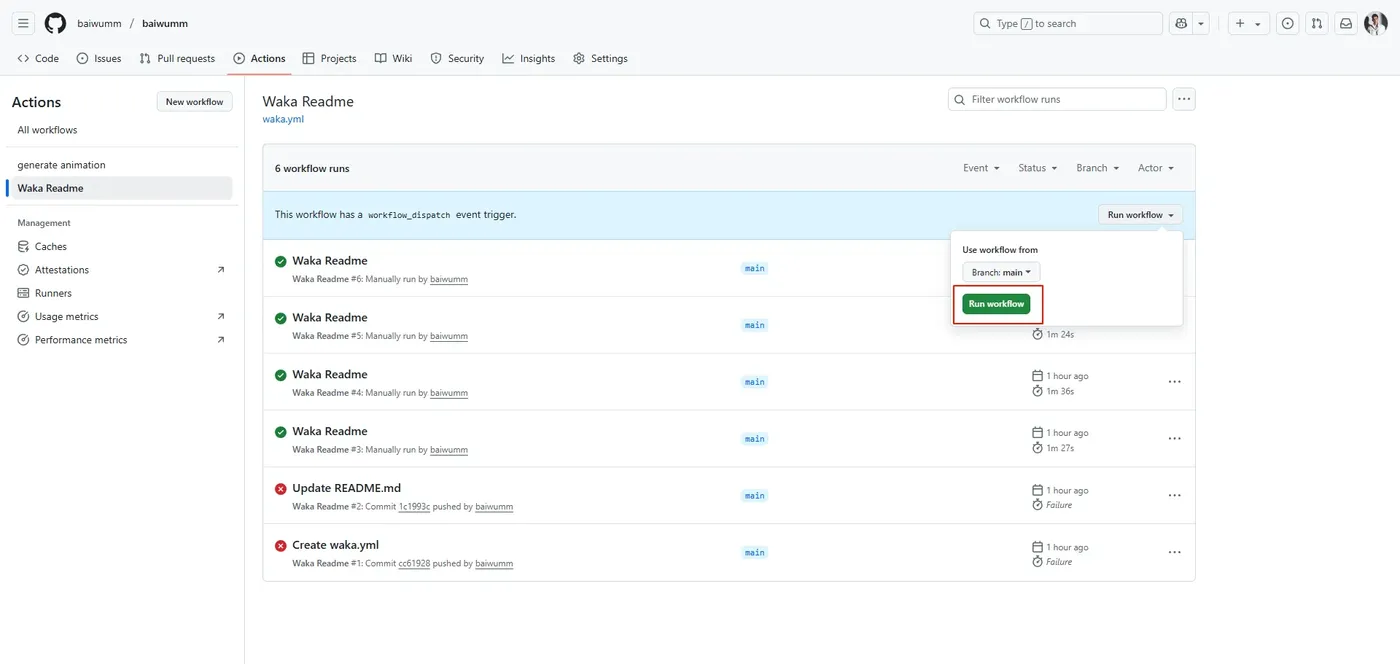The image size is (1400, 664).
Task: Click the GitHub logo icon
Action: 55,23
